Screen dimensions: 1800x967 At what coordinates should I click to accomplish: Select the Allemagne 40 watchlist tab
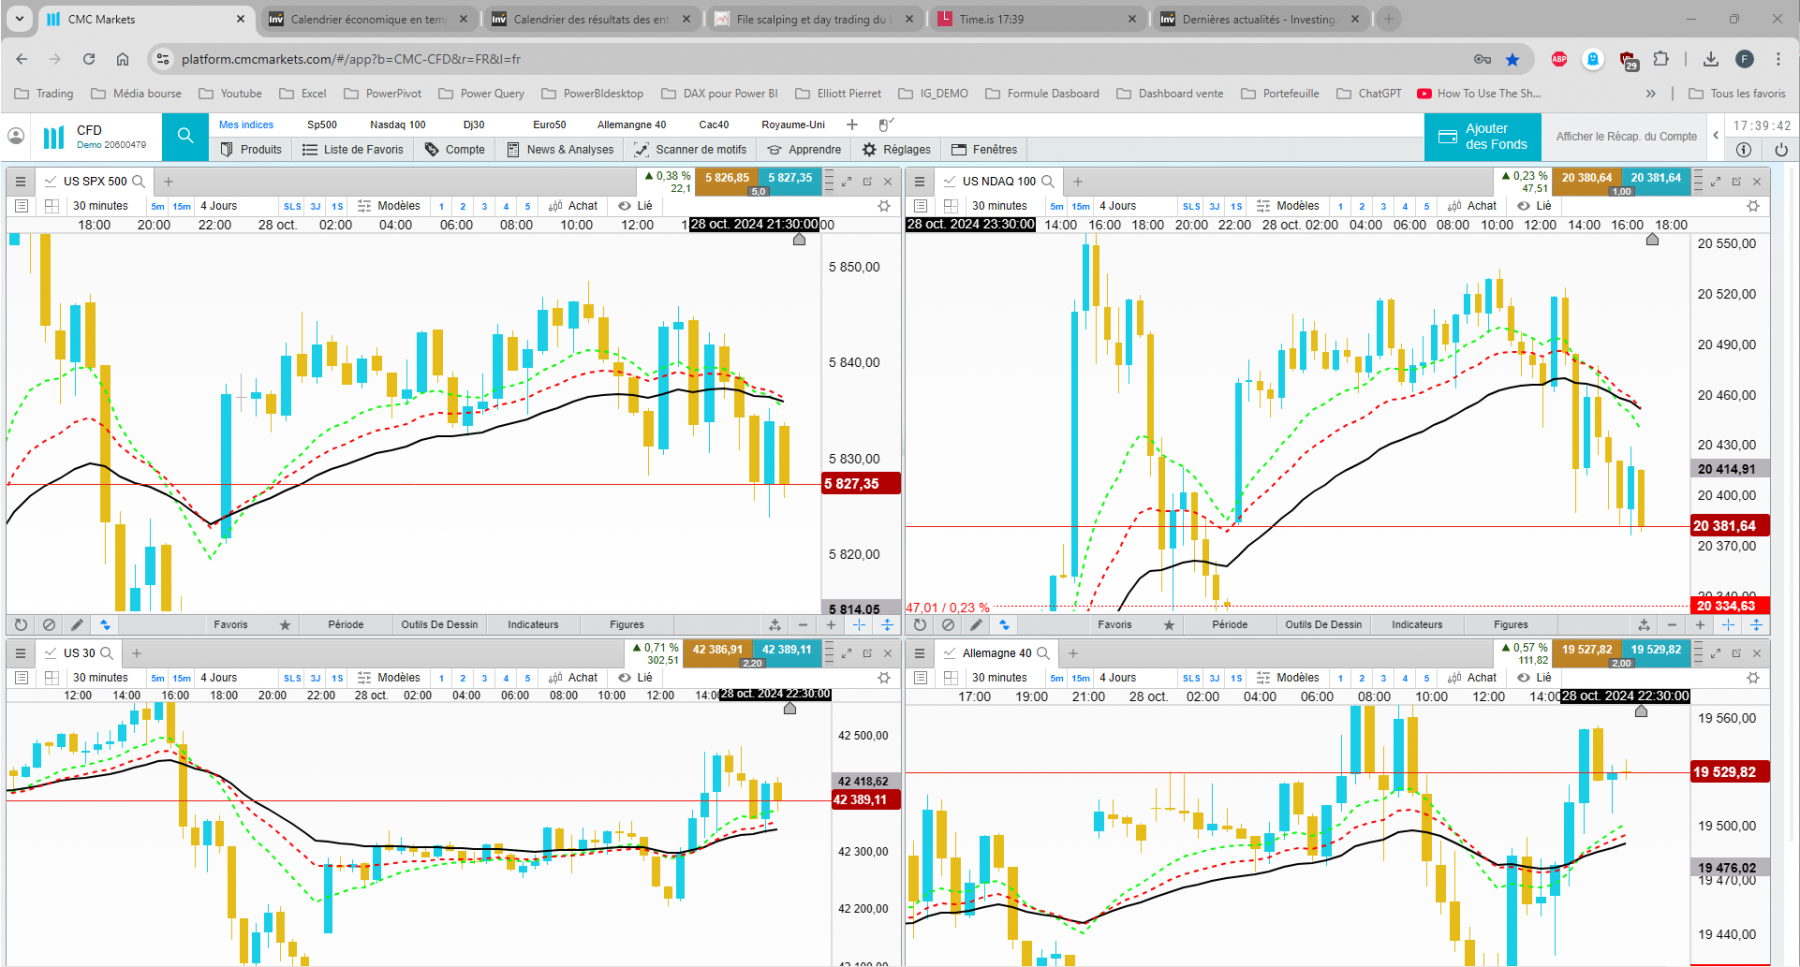click(631, 124)
